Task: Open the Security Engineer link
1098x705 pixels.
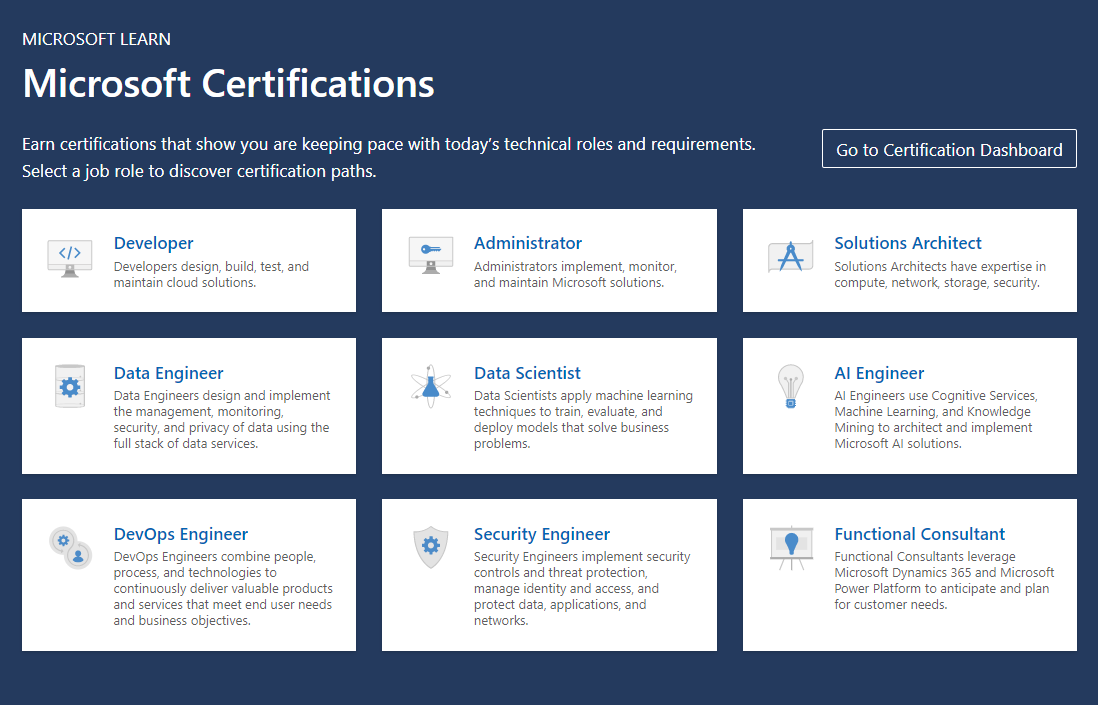Action: (541, 534)
